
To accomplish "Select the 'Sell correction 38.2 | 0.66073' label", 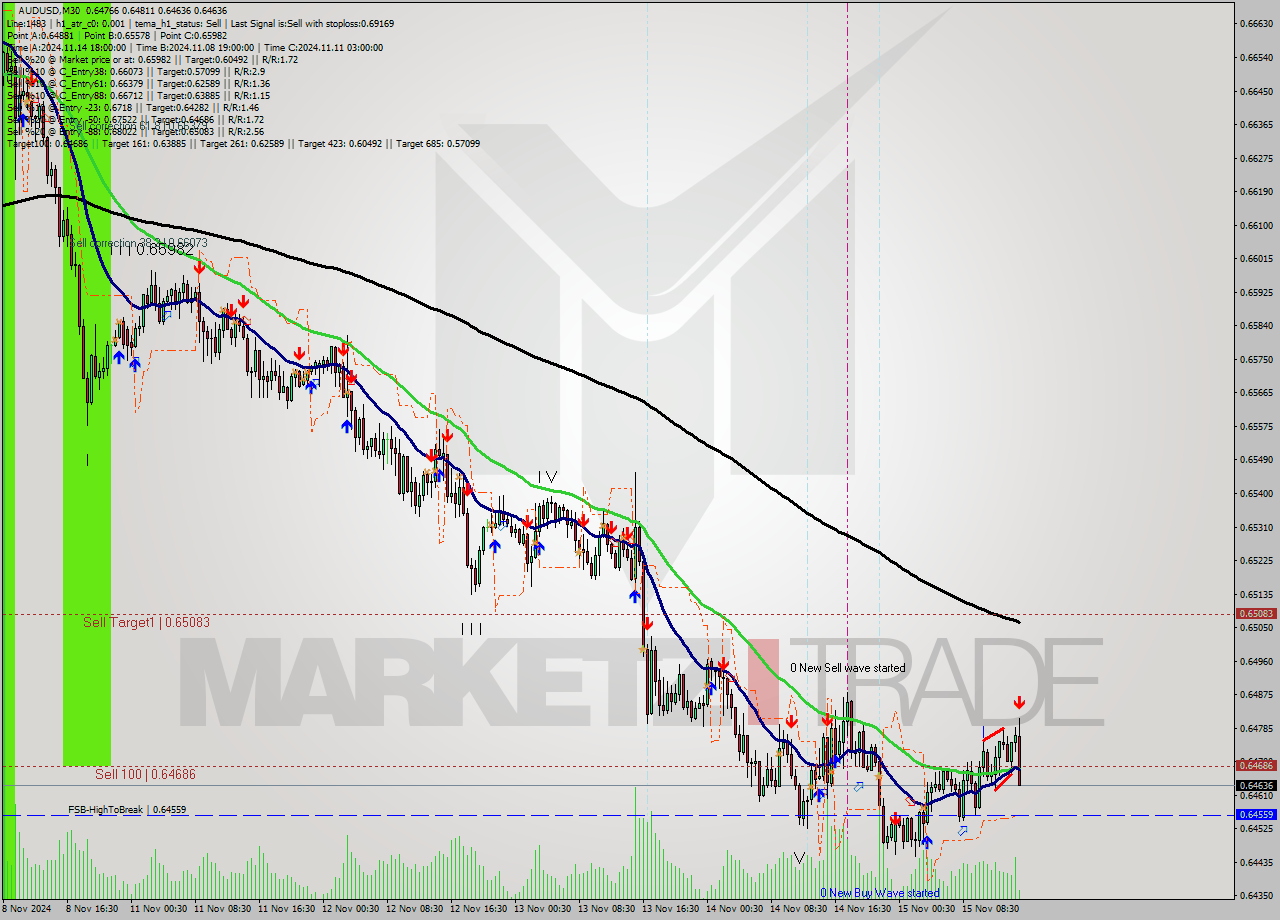I will 138,243.
